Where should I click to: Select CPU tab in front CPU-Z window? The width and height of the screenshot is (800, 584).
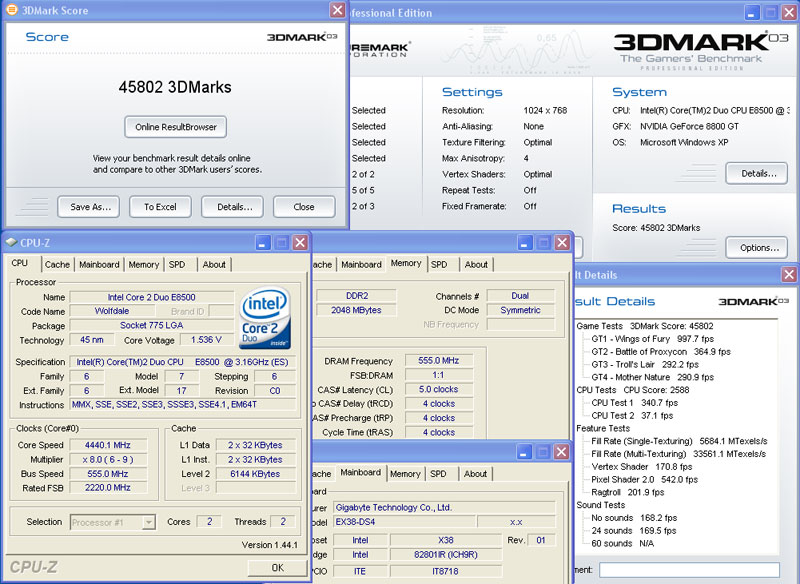click(20, 263)
